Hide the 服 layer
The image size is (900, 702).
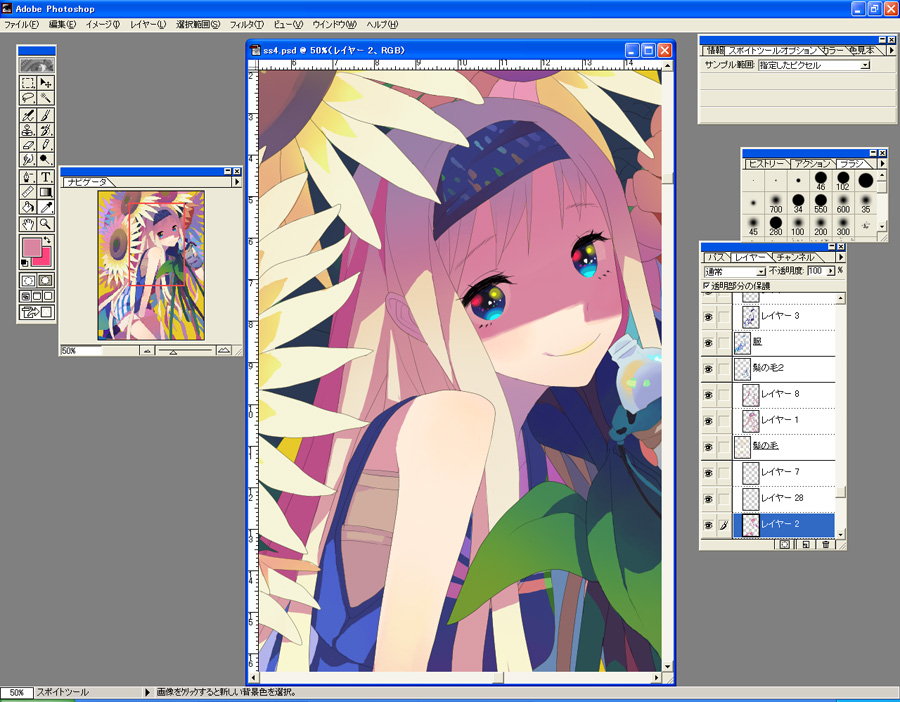(708, 343)
